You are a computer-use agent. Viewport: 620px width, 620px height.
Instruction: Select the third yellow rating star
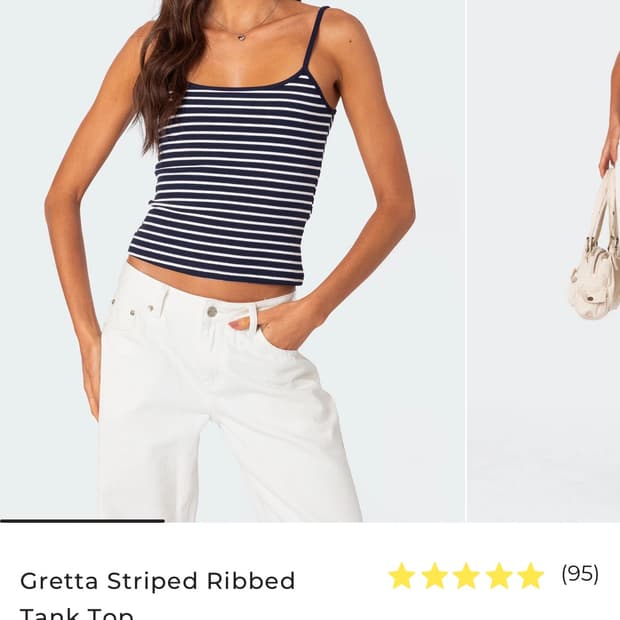(x=467, y=576)
